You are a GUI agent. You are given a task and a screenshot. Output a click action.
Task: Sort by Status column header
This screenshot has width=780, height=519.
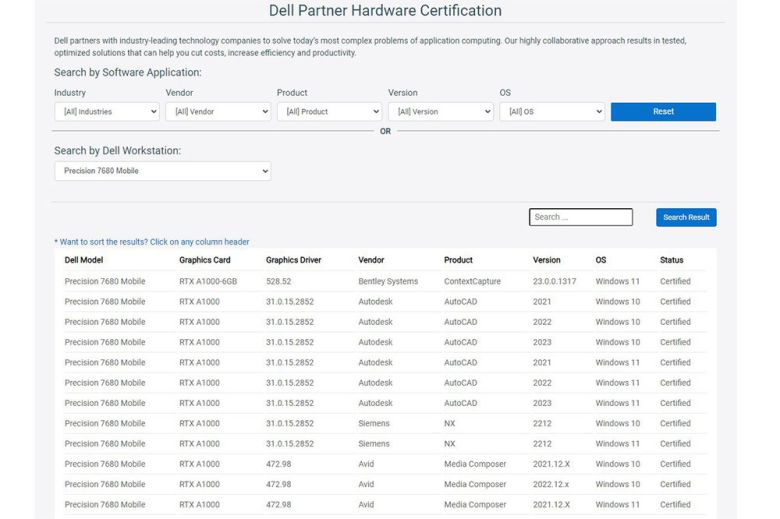click(671, 260)
